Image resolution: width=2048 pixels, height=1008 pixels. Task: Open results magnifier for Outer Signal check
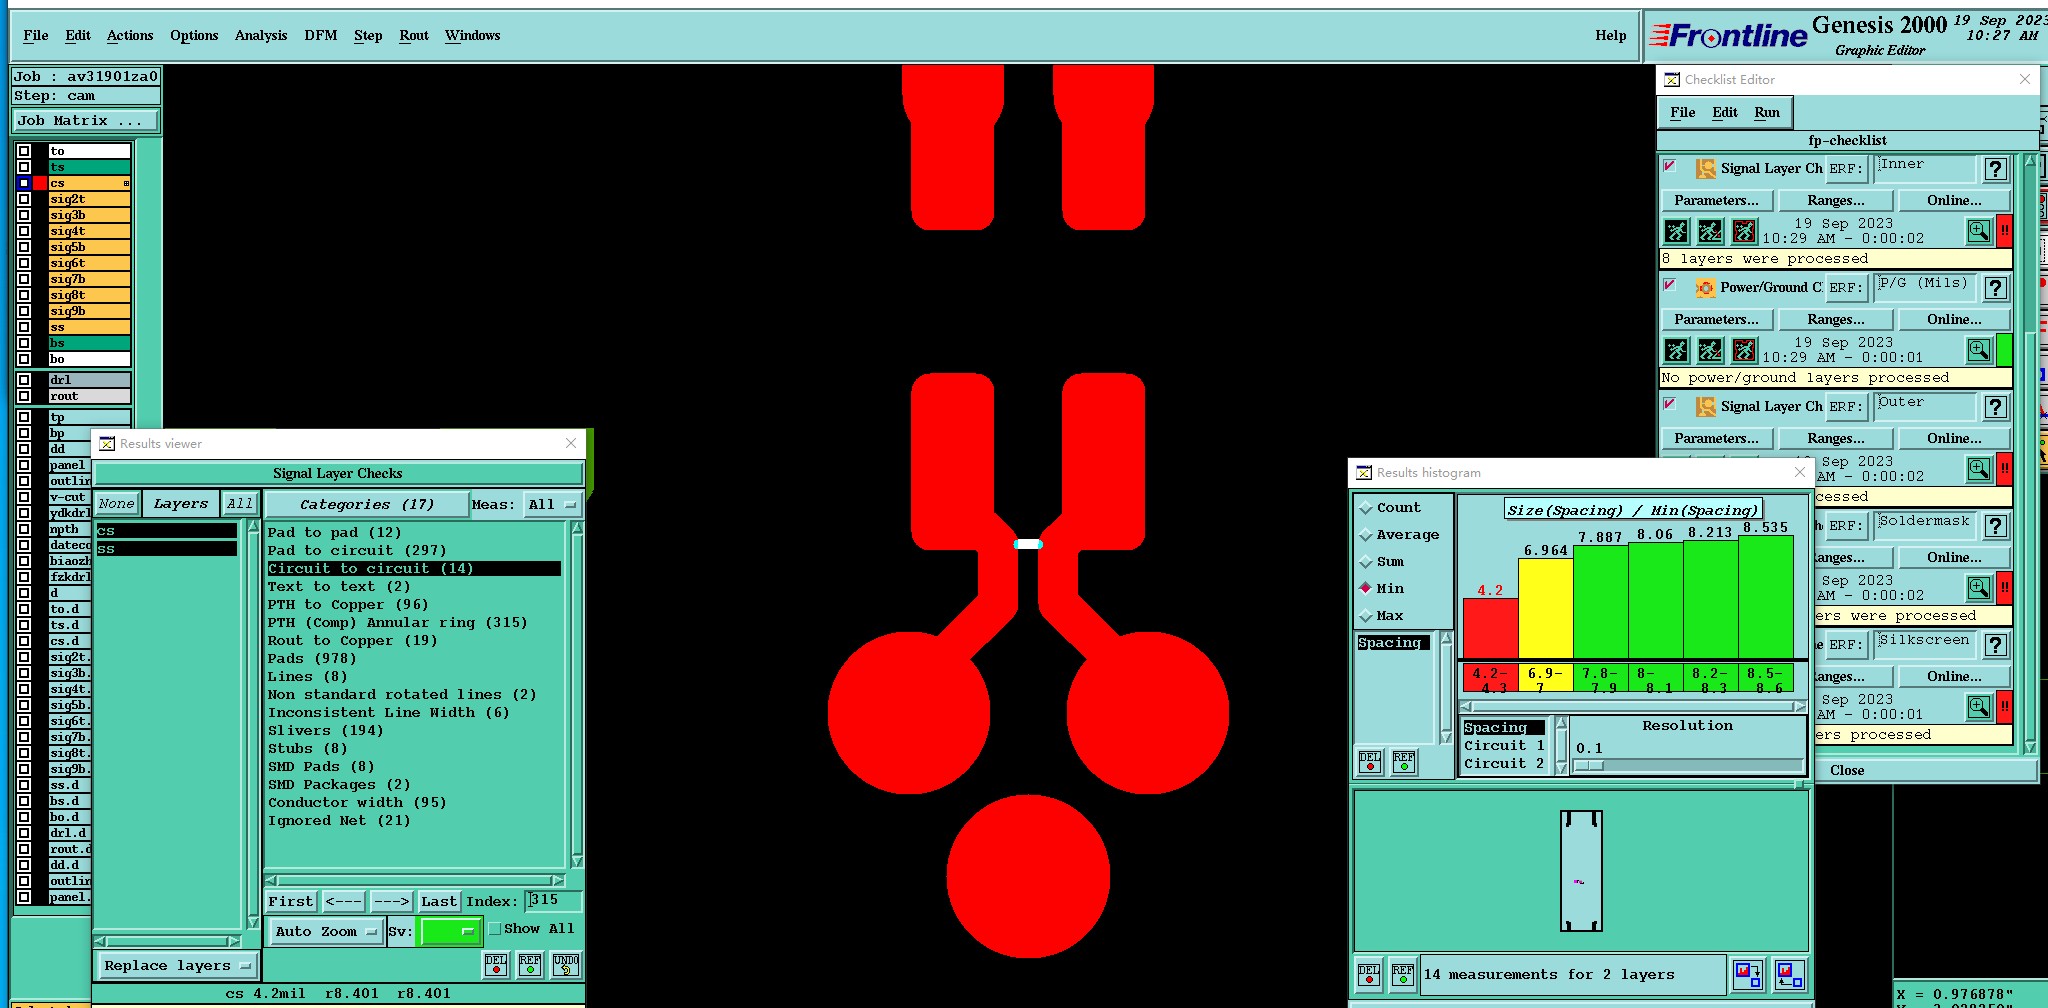coord(1979,469)
